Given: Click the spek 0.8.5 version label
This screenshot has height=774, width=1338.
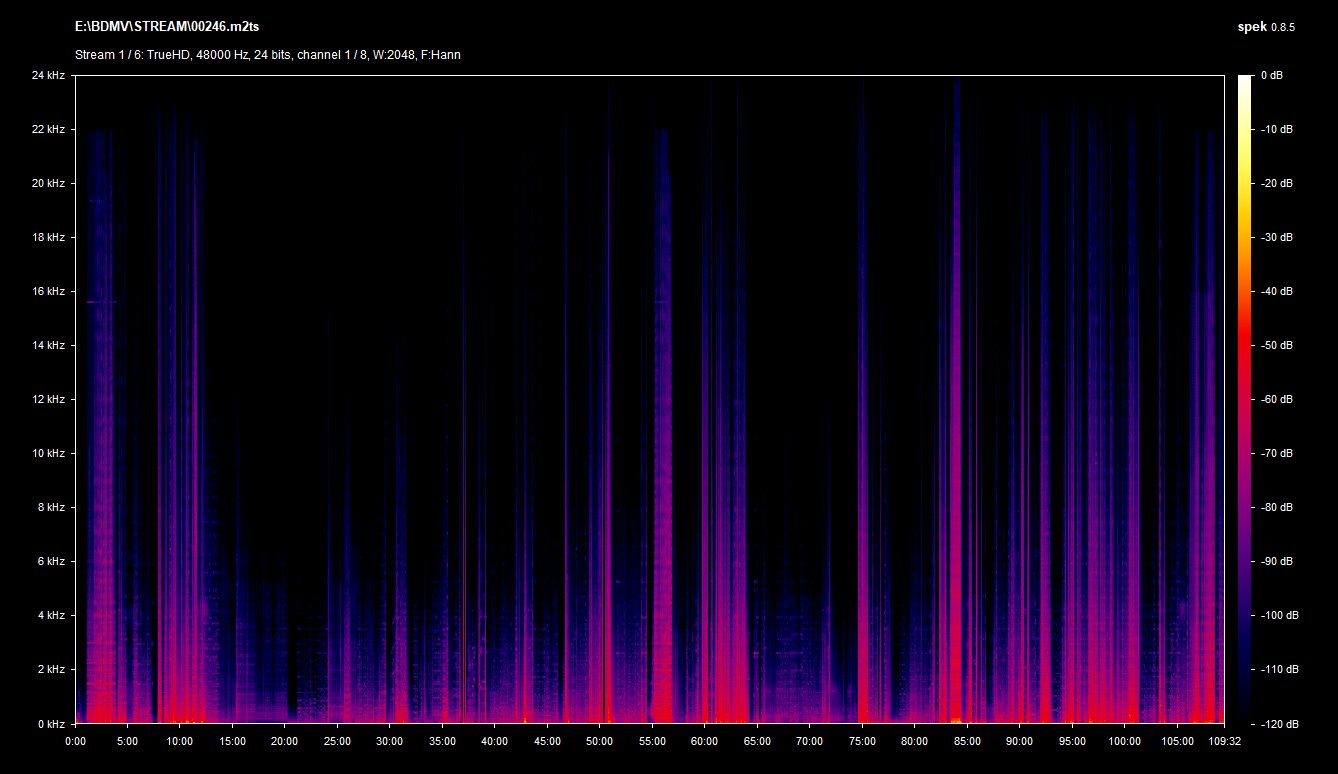Looking at the screenshot, I should click(1265, 27).
